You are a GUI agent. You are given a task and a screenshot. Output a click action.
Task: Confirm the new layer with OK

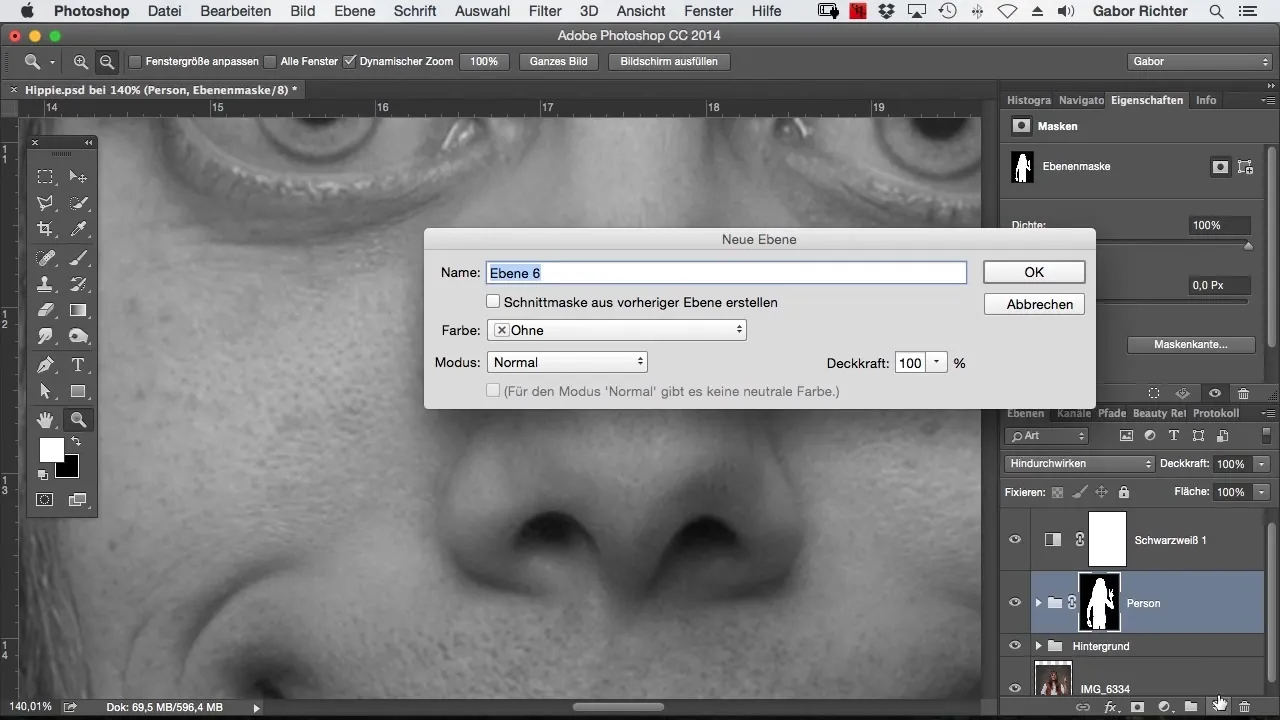[1034, 272]
